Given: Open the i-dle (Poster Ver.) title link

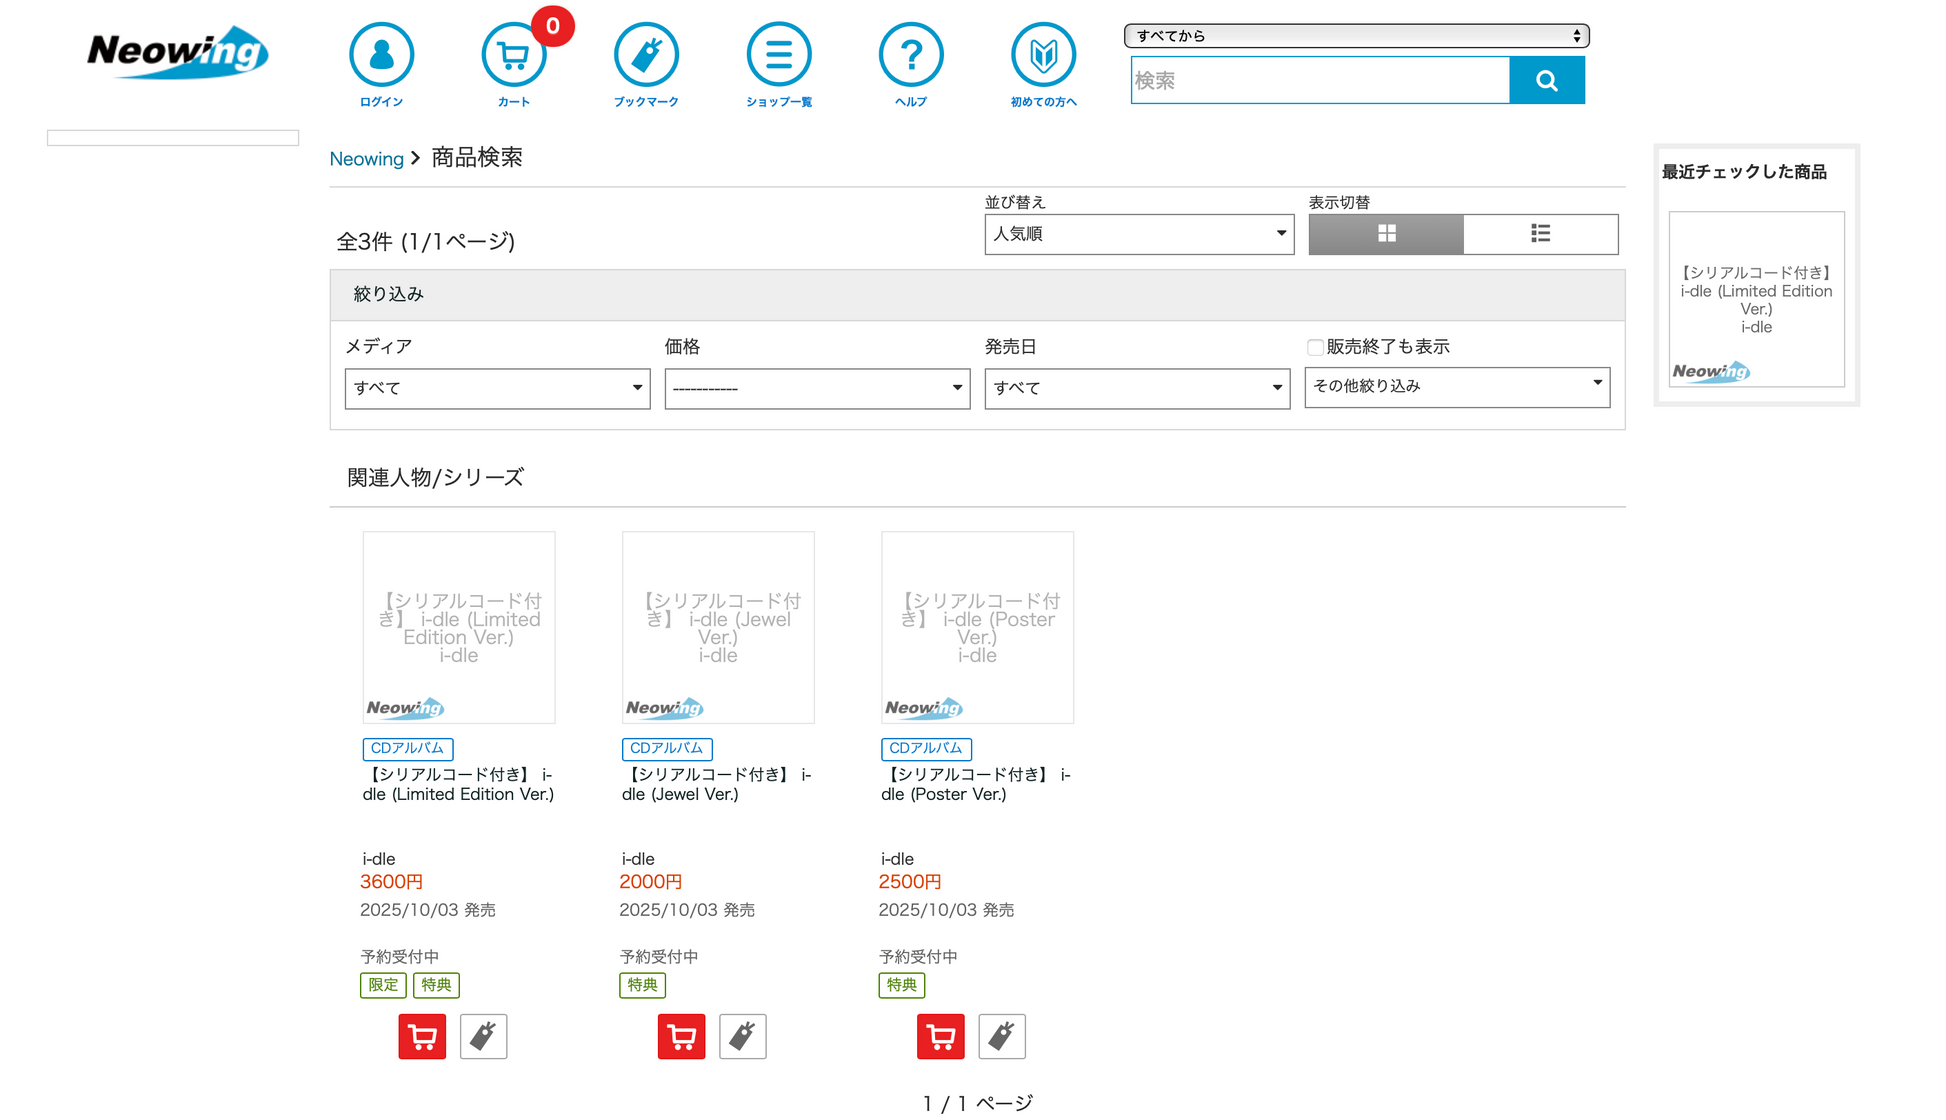Looking at the screenshot, I should pos(976,784).
